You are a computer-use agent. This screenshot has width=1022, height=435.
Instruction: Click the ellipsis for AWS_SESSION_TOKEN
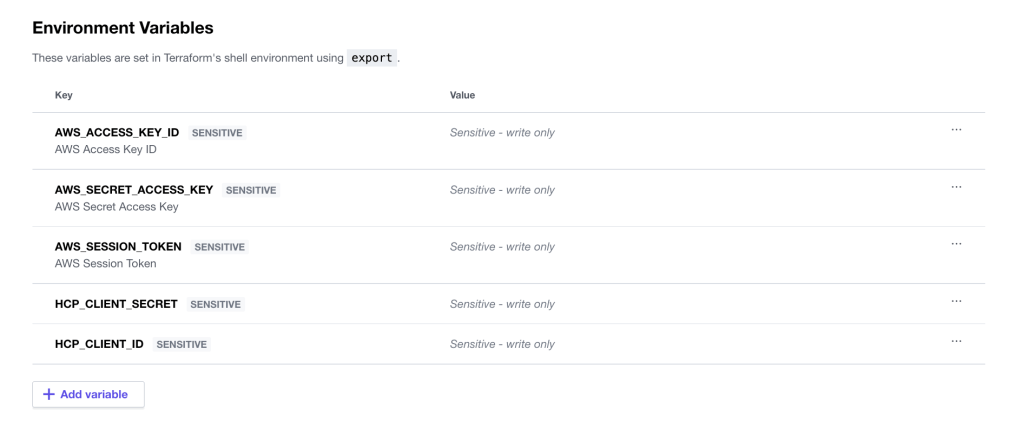(x=956, y=244)
